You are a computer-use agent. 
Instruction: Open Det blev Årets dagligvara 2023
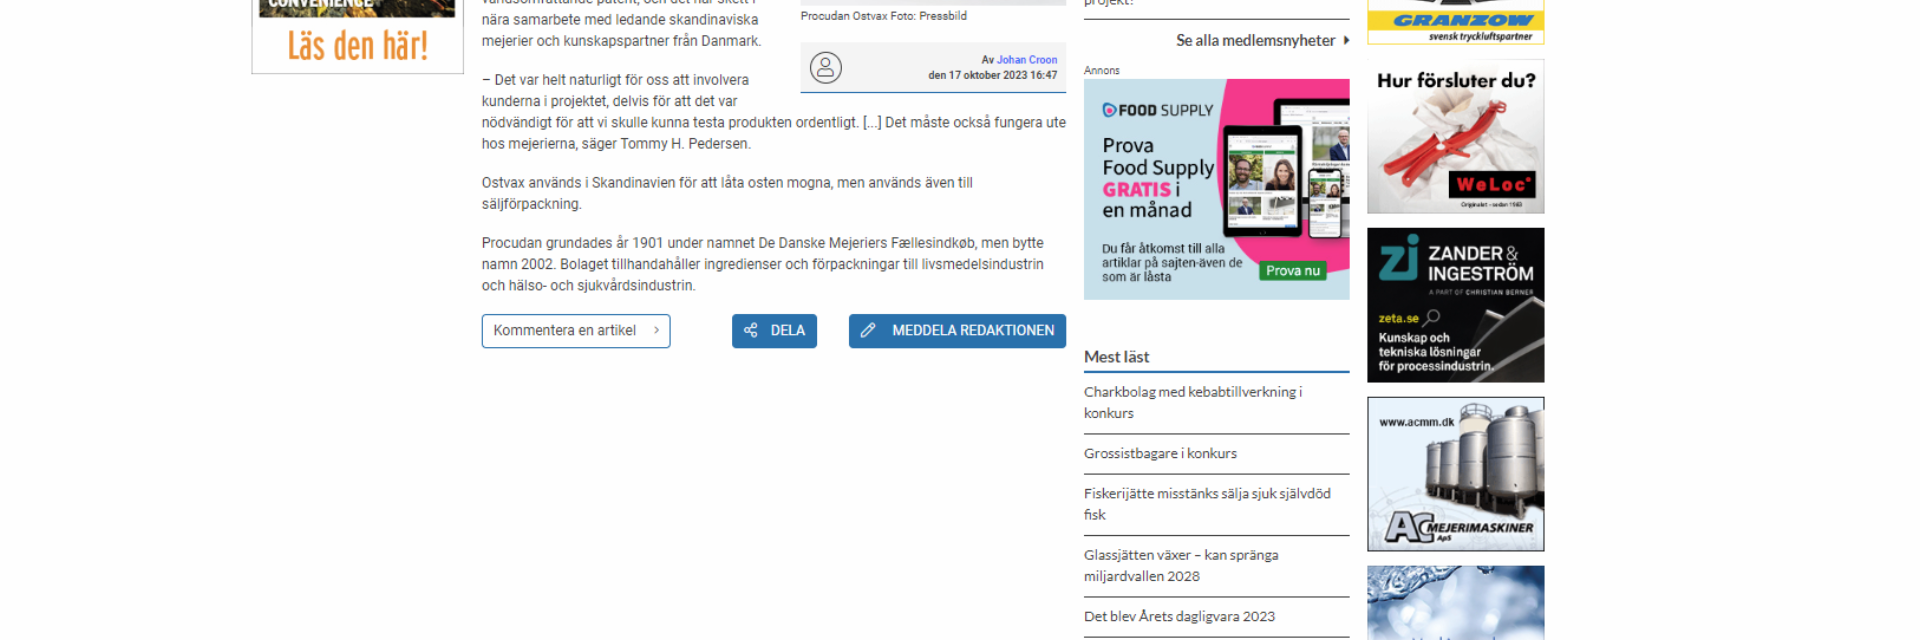point(1179,616)
